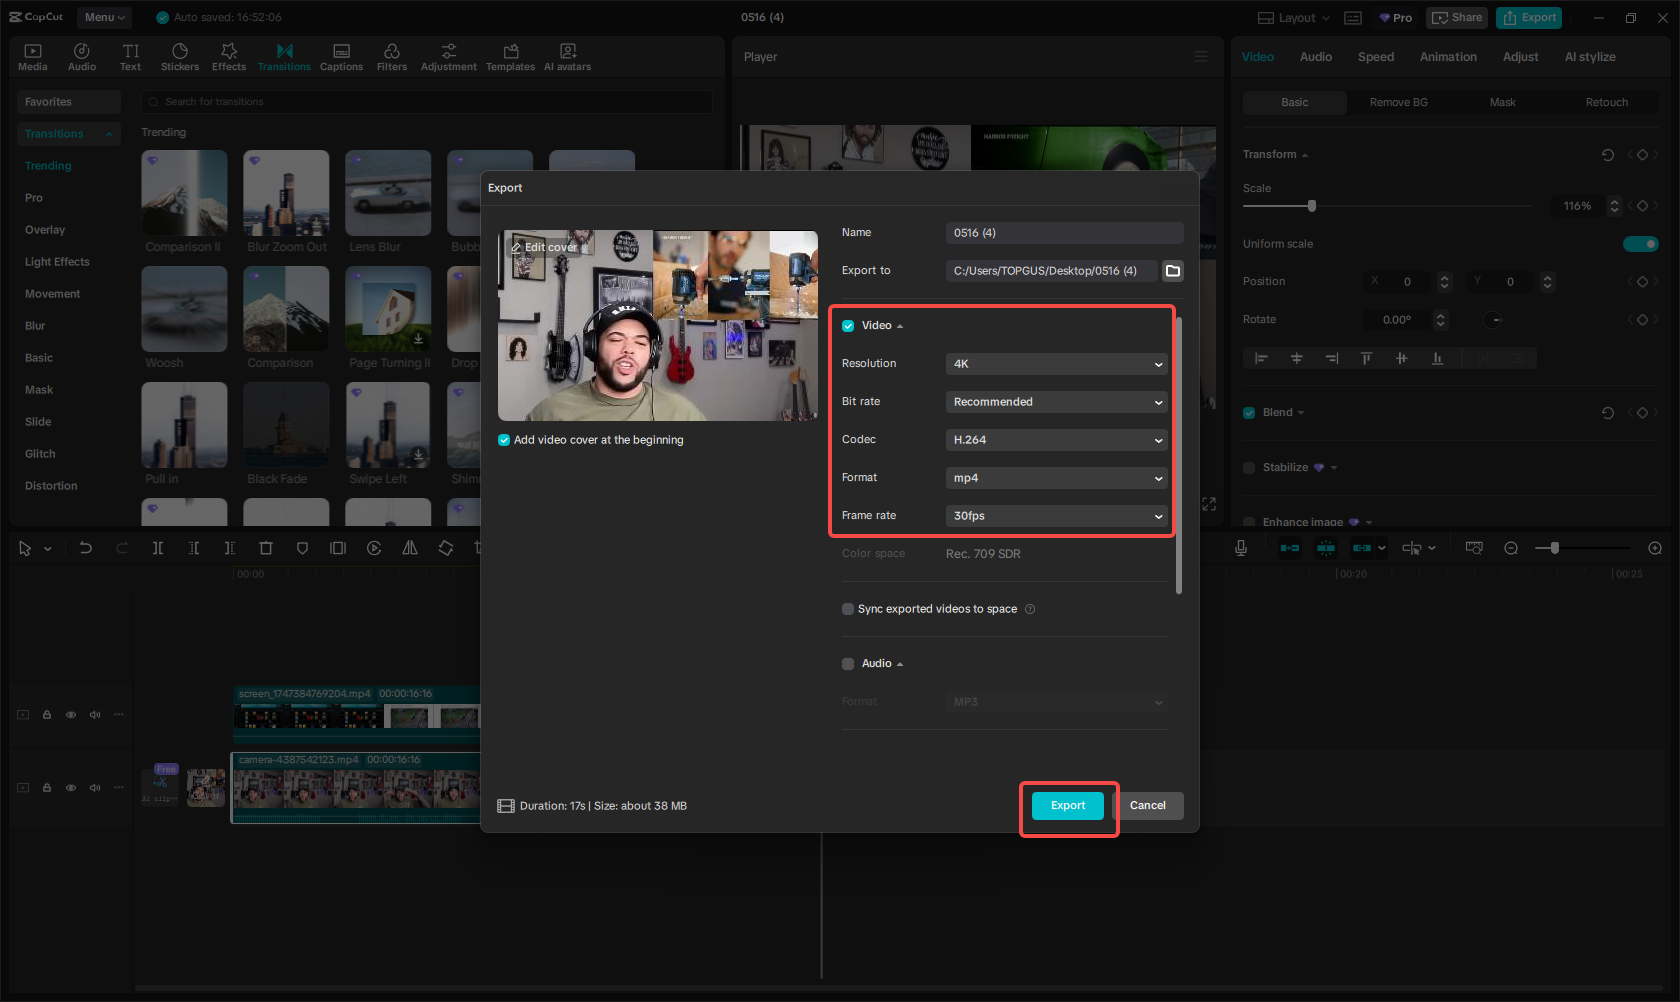
Task: Click the voiceover microphone icon above the timeline
Action: 1241,548
